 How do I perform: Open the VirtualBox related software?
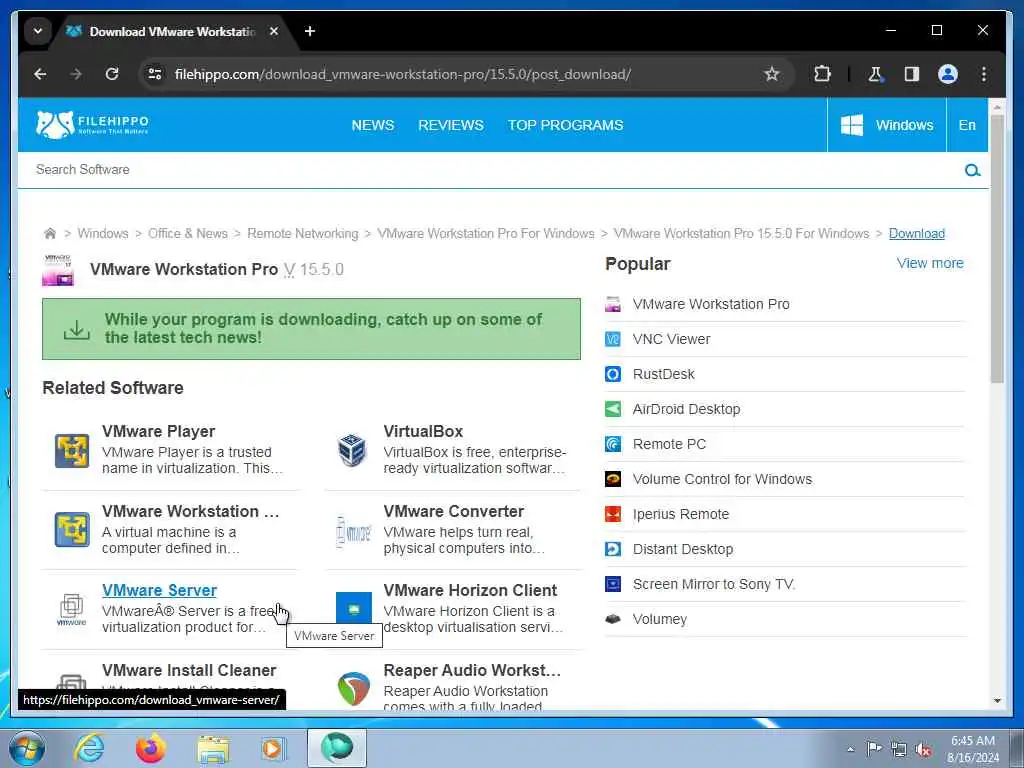click(x=423, y=432)
